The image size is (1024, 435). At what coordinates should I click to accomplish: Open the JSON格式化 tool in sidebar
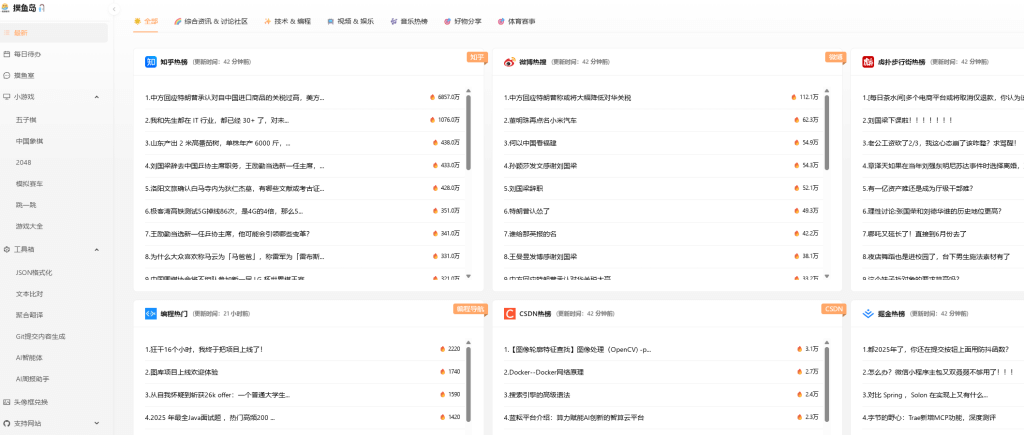click(34, 272)
